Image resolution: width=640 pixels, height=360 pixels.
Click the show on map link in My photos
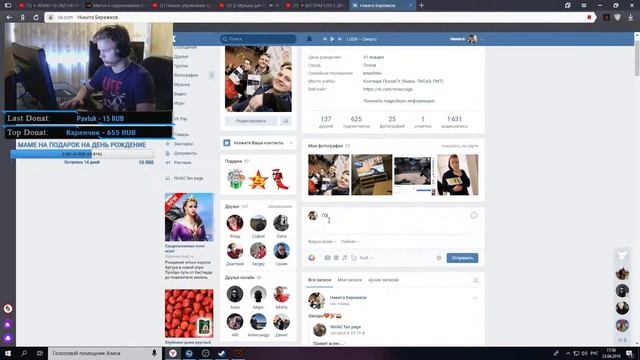tap(460, 146)
